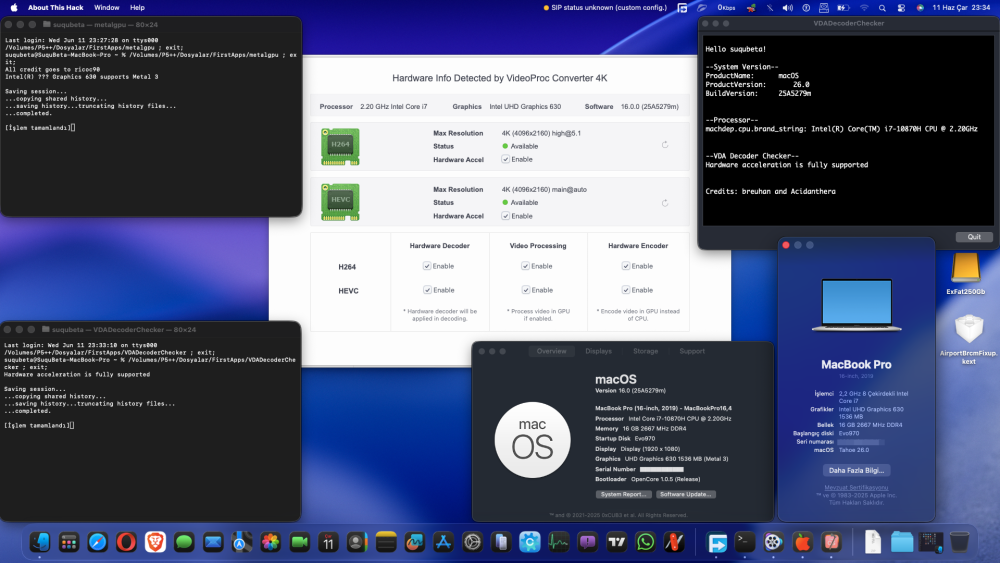Open Activity Monitor in the Dock
The height and width of the screenshot is (563, 1000).
click(559, 542)
